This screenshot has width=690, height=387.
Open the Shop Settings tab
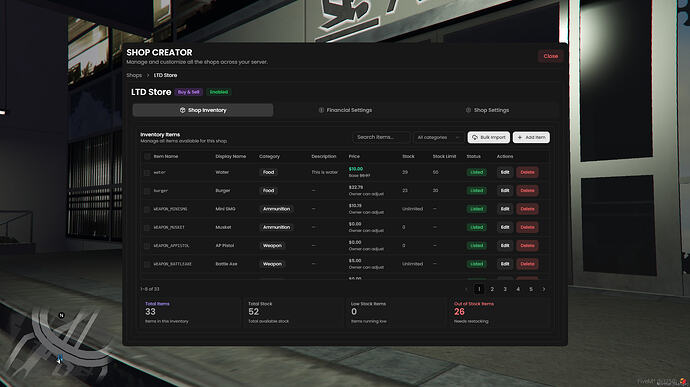pos(487,110)
